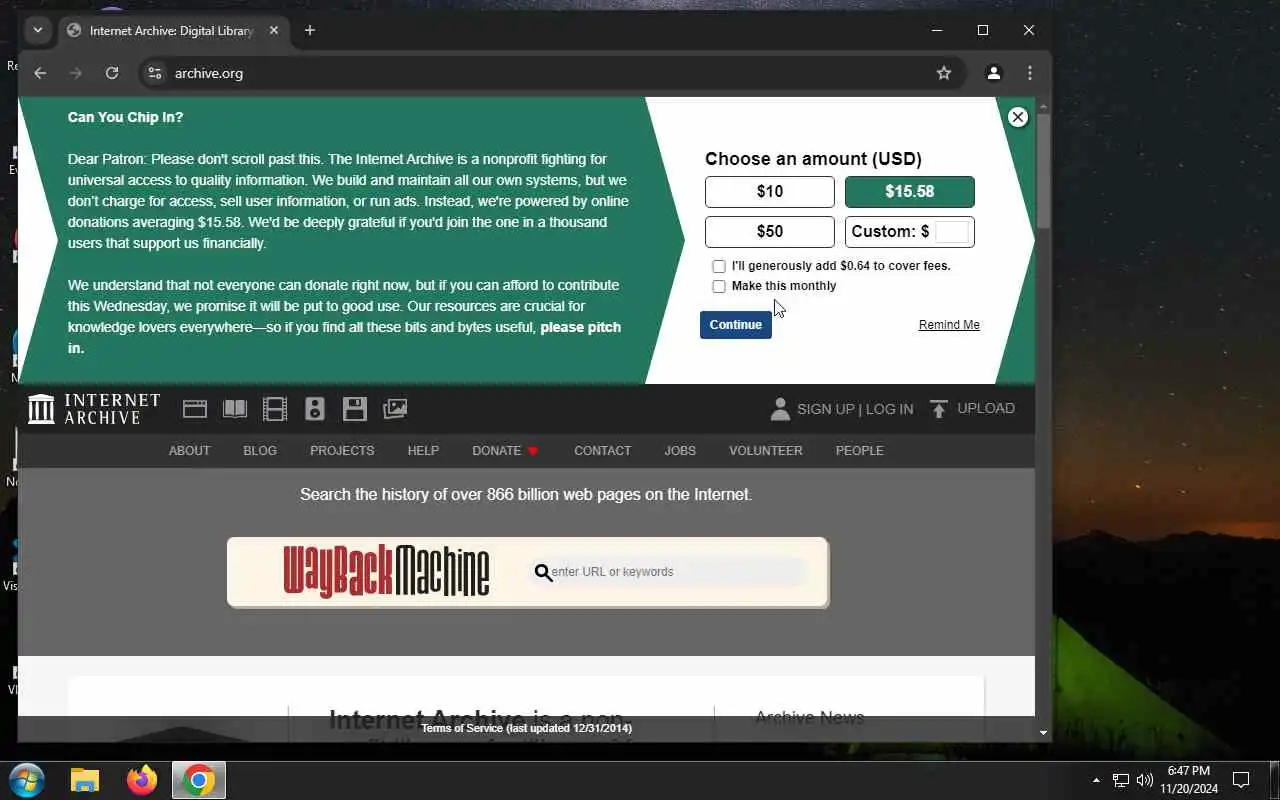This screenshot has height=800, width=1280.
Task: Go back to the previous page
Action: pyautogui.click(x=40, y=73)
